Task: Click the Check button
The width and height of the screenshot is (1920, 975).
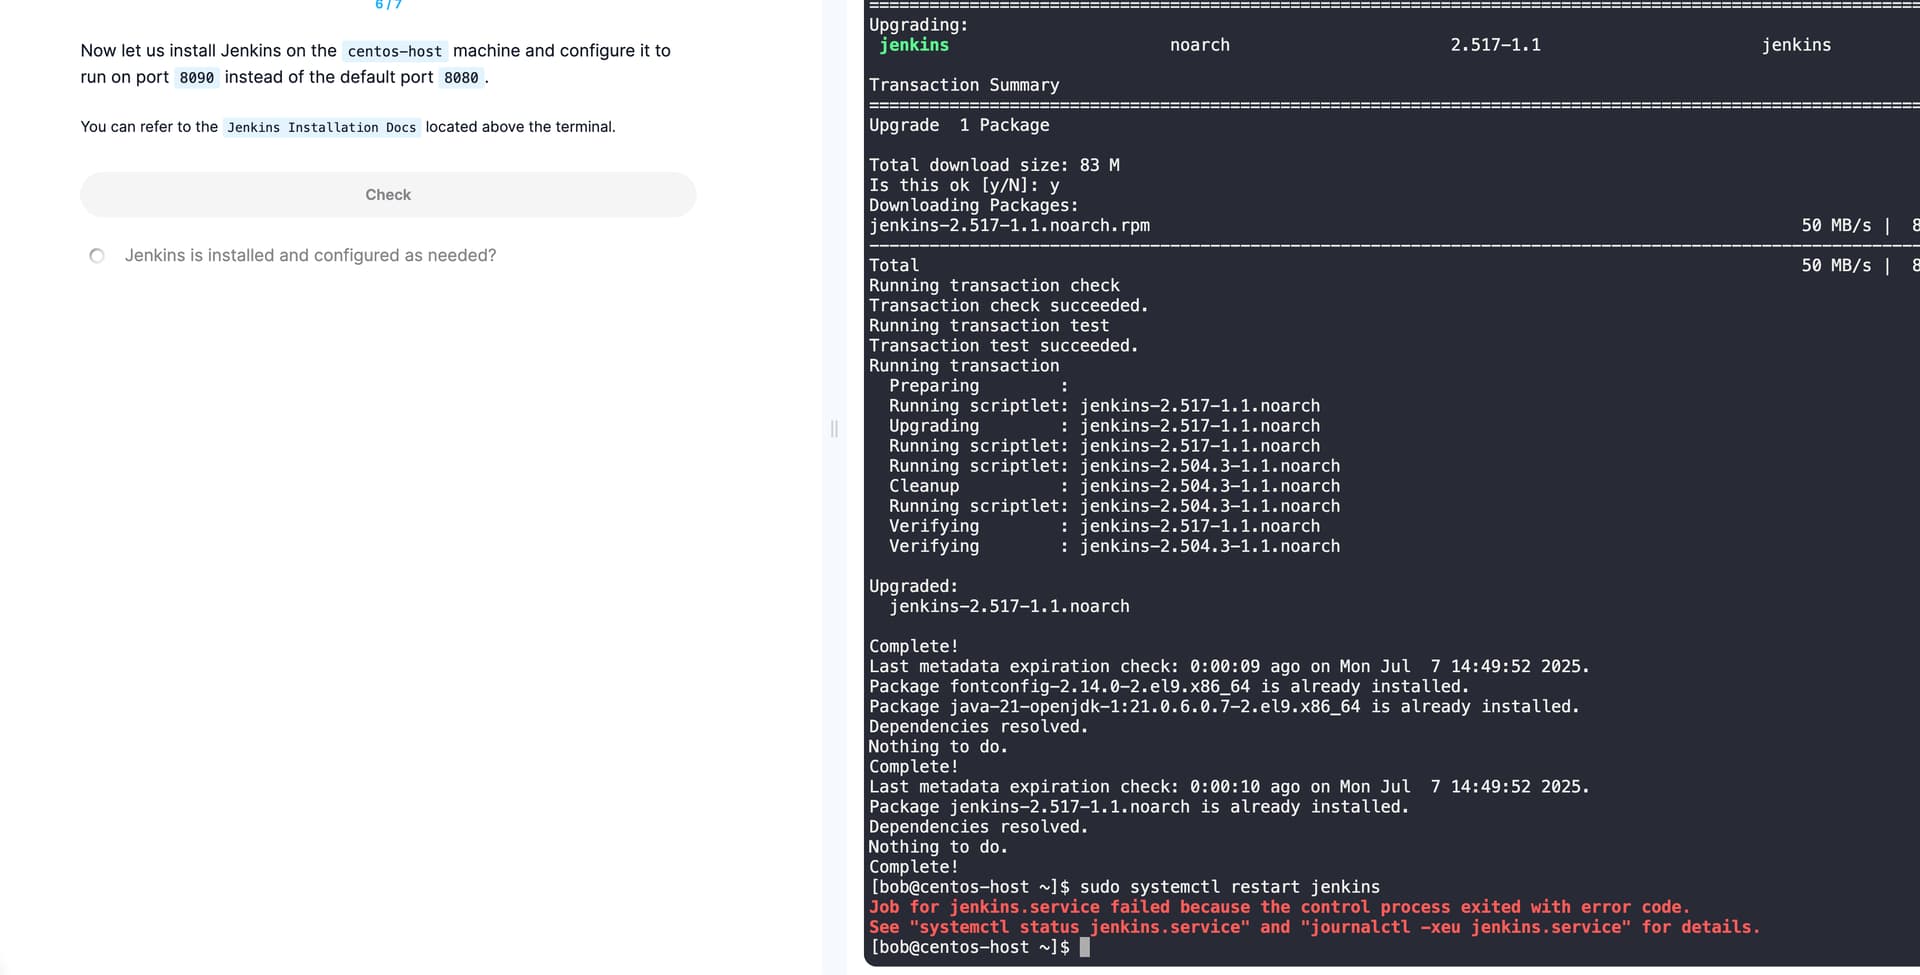Action: tap(388, 195)
